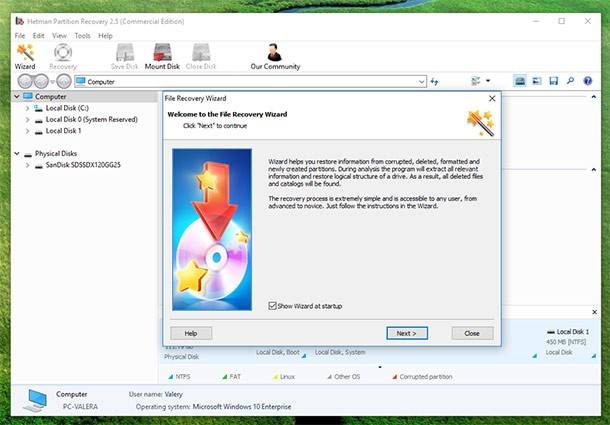Select the Computer tree root

tap(51, 96)
